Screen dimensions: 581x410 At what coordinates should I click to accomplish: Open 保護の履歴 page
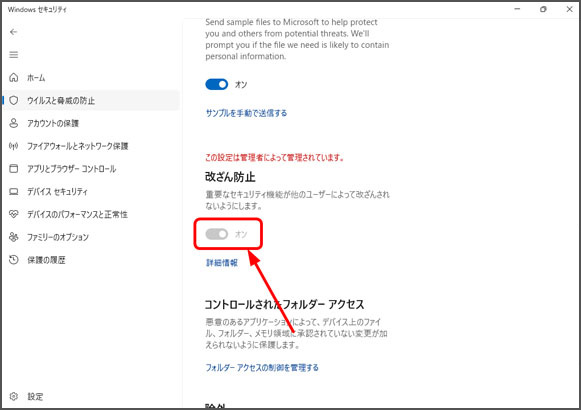coord(91,260)
